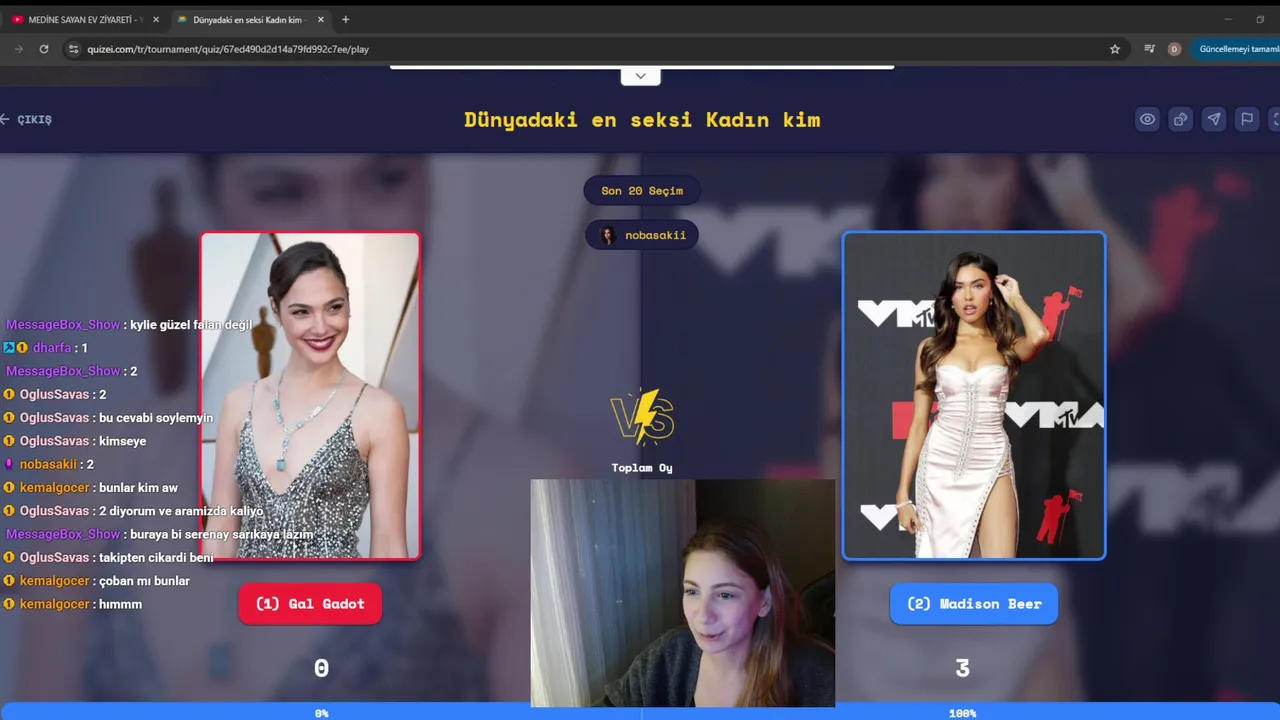Bookmark this page with the star icon

tap(1115, 49)
